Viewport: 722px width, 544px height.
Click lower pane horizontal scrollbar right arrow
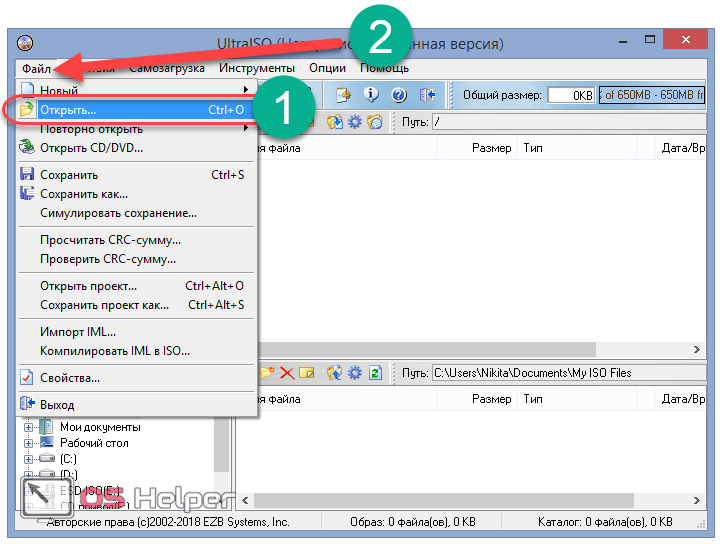pos(697,500)
